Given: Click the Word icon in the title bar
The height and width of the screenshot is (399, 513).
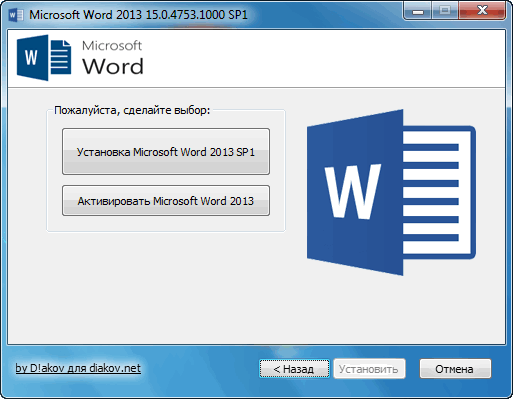Looking at the screenshot, I should [x=16, y=15].
